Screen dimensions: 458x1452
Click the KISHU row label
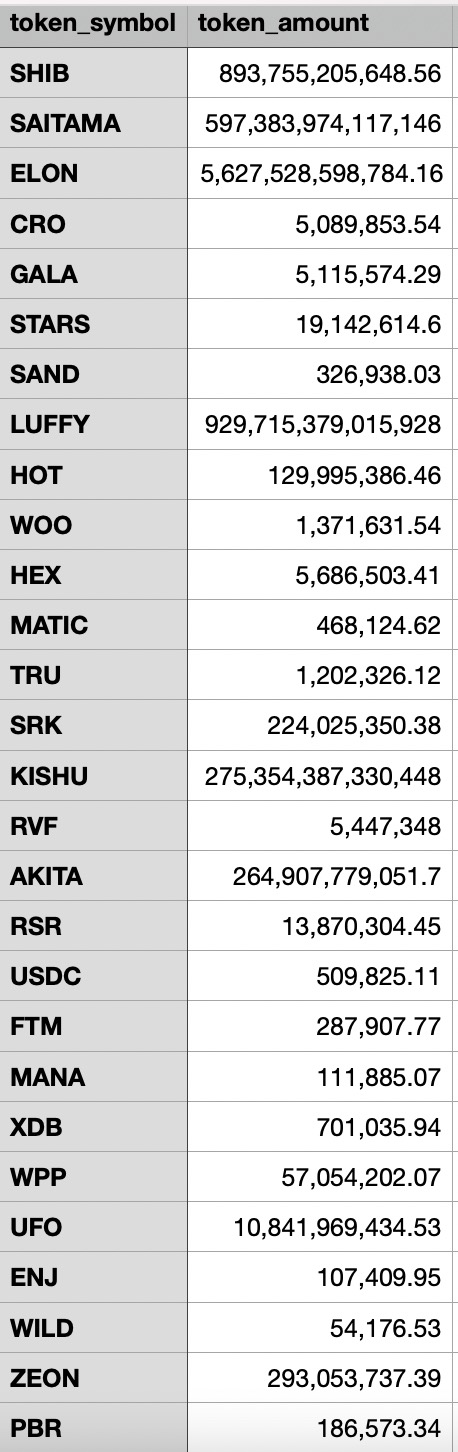tap(93, 776)
